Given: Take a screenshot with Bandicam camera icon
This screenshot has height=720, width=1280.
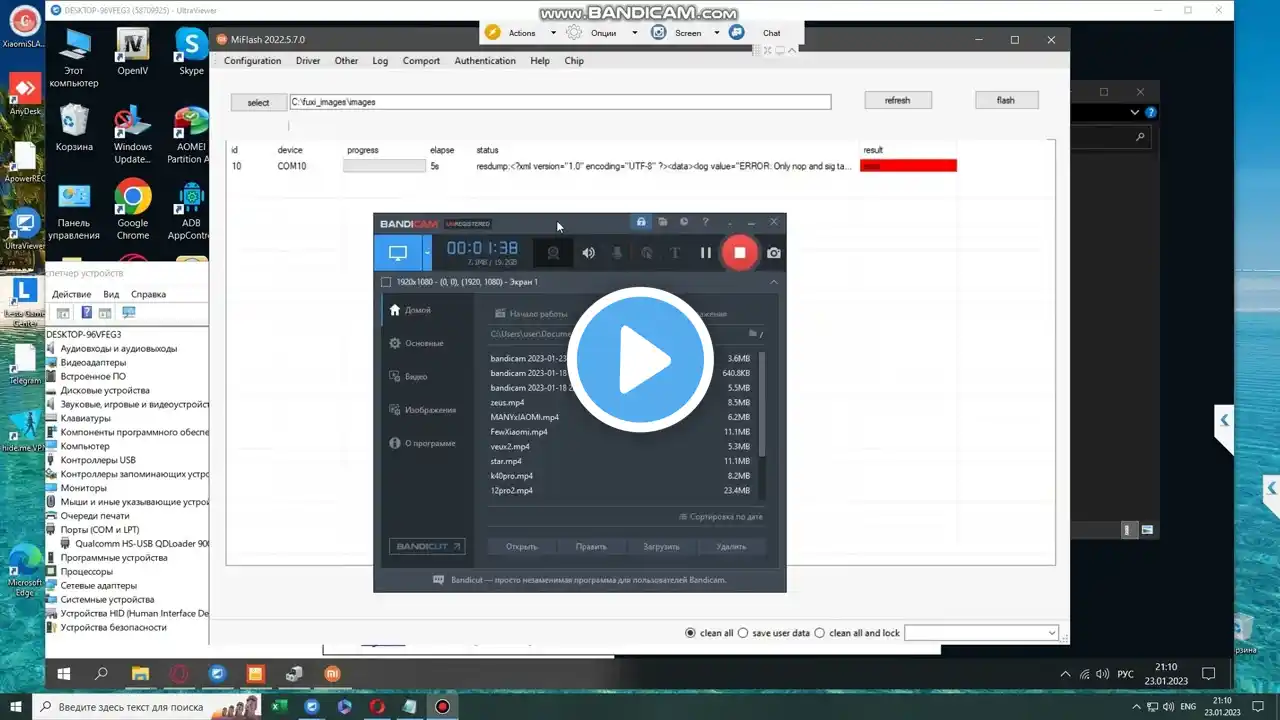Looking at the screenshot, I should click(774, 253).
